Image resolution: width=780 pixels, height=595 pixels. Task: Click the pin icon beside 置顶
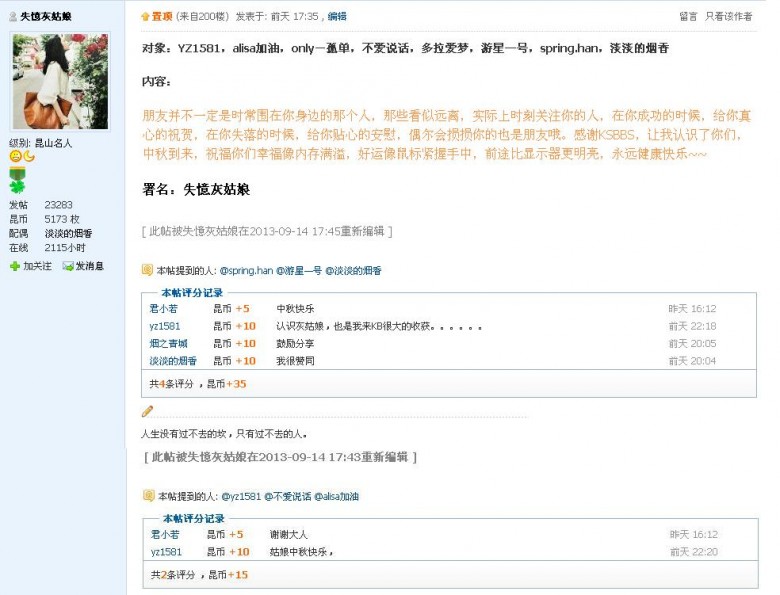(145, 16)
